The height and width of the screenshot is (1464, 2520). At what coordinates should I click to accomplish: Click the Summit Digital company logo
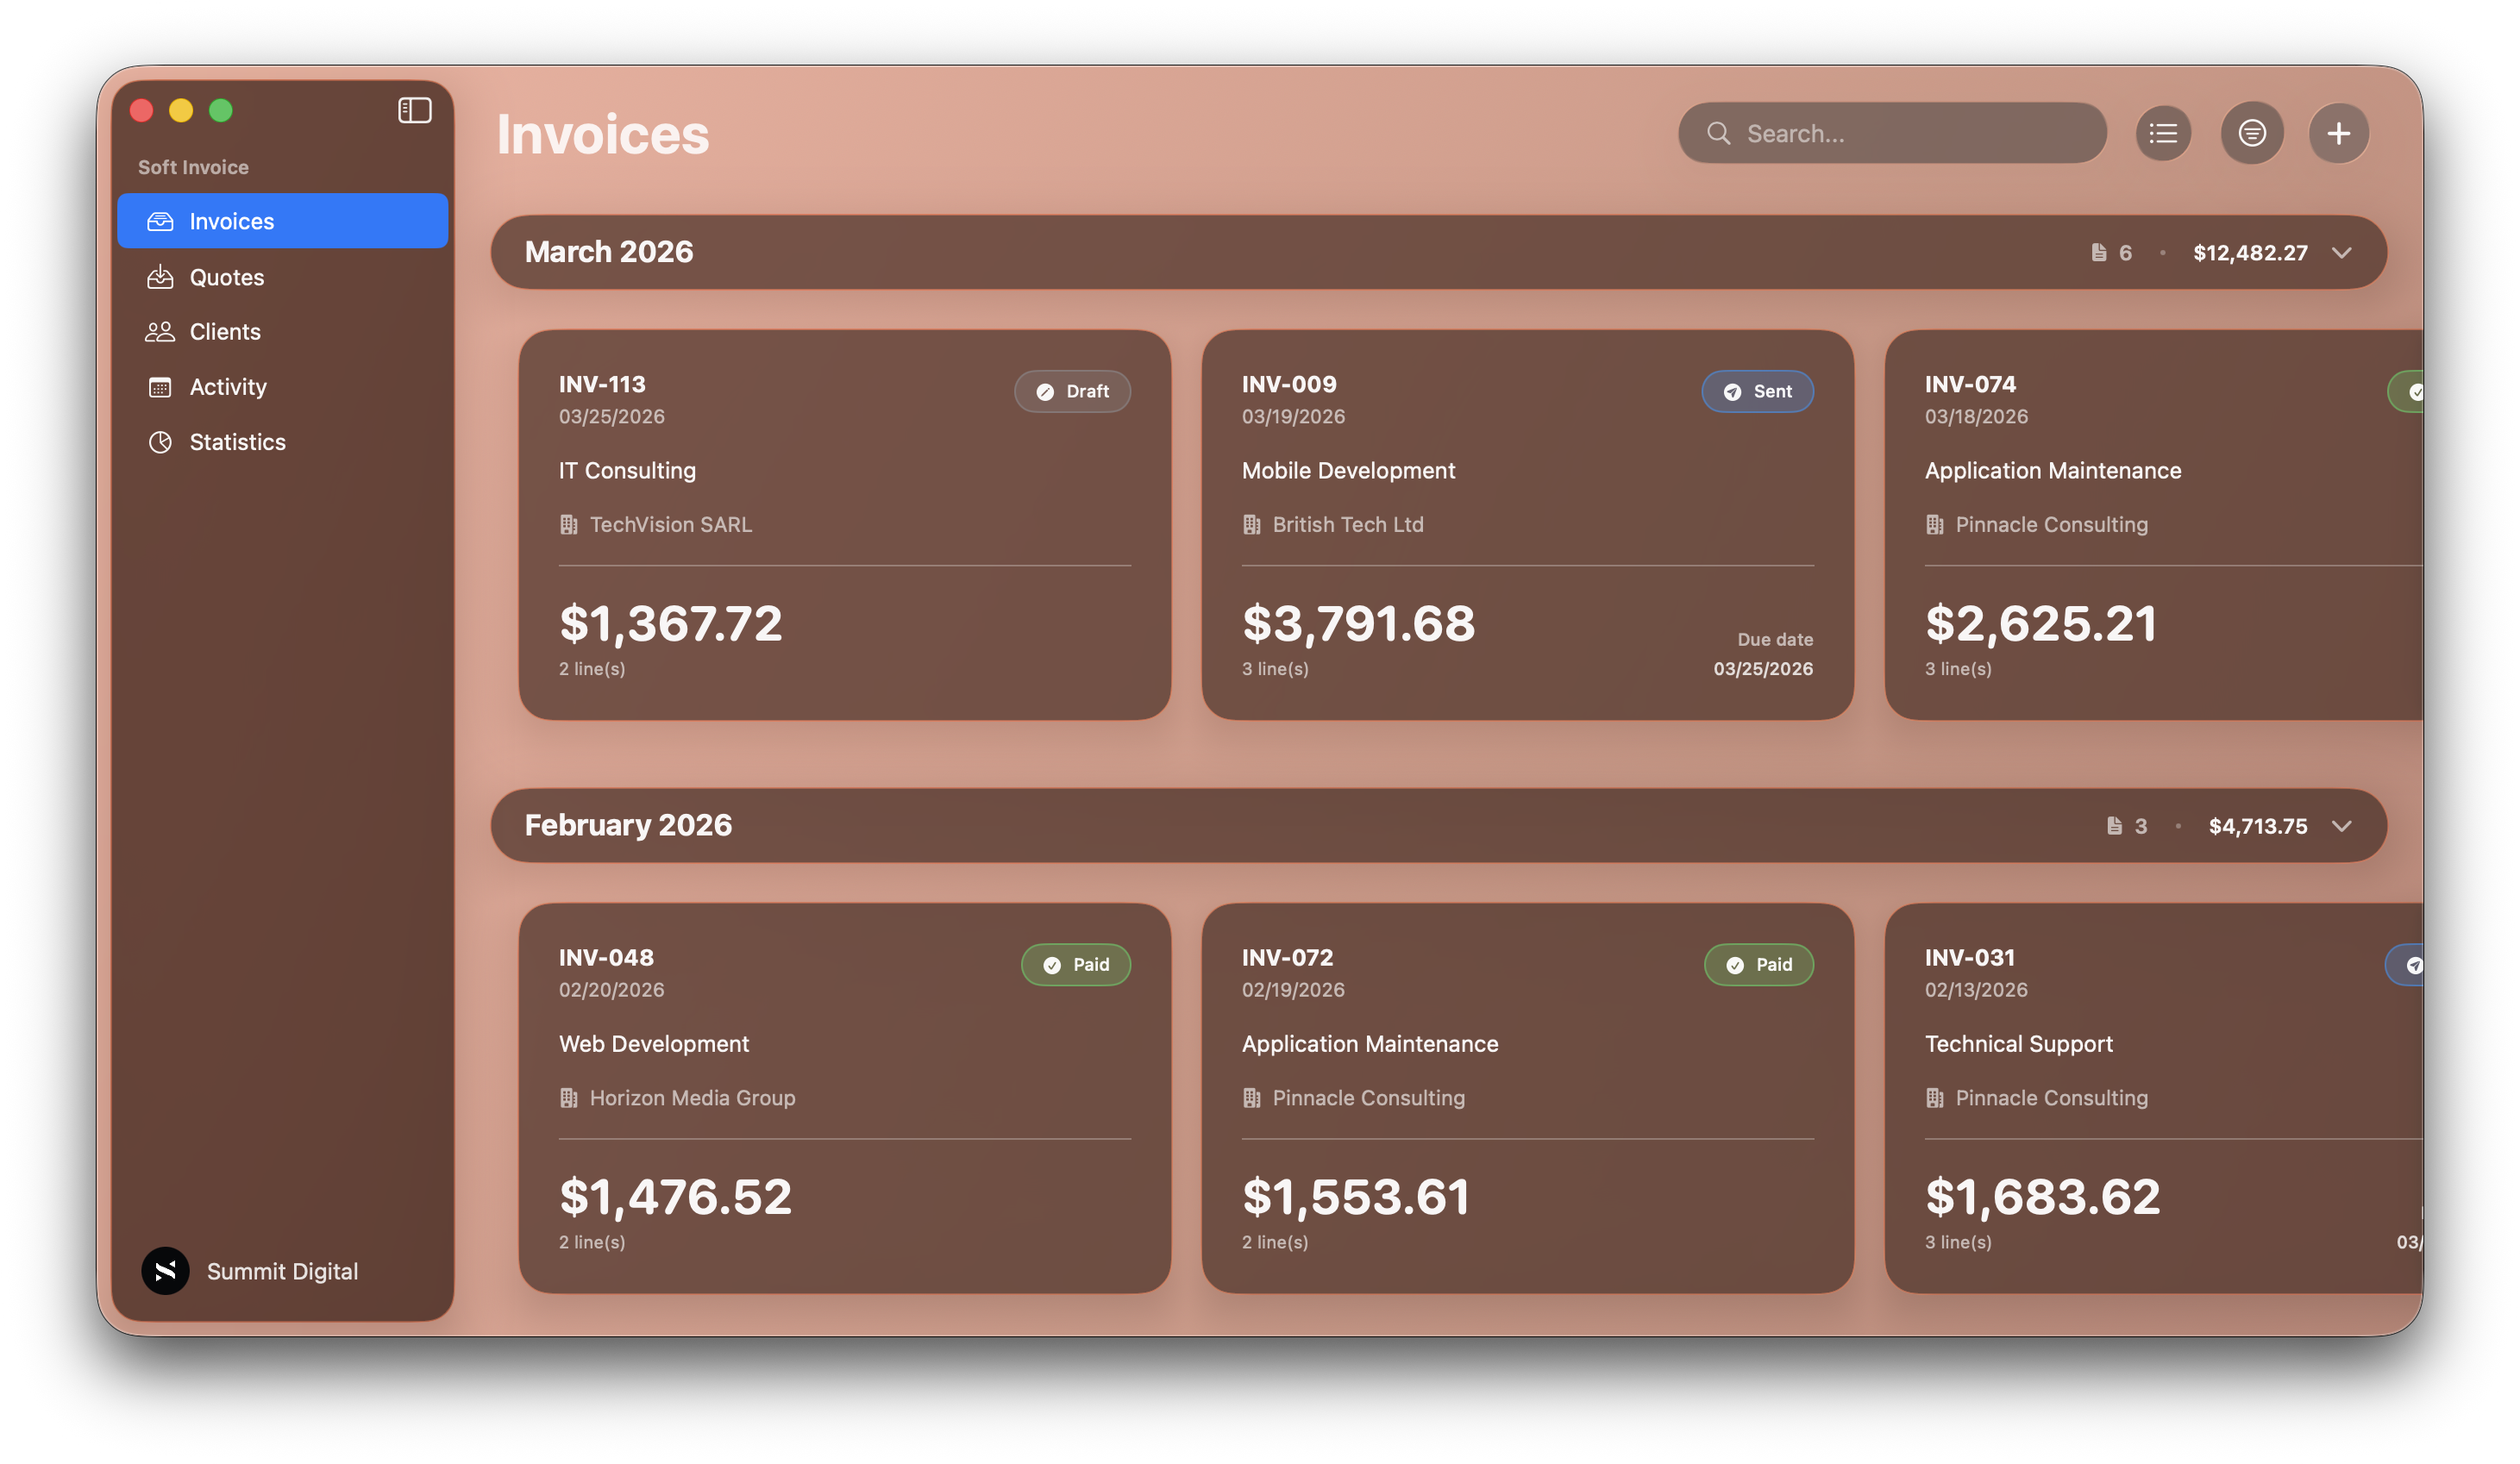coord(165,1271)
